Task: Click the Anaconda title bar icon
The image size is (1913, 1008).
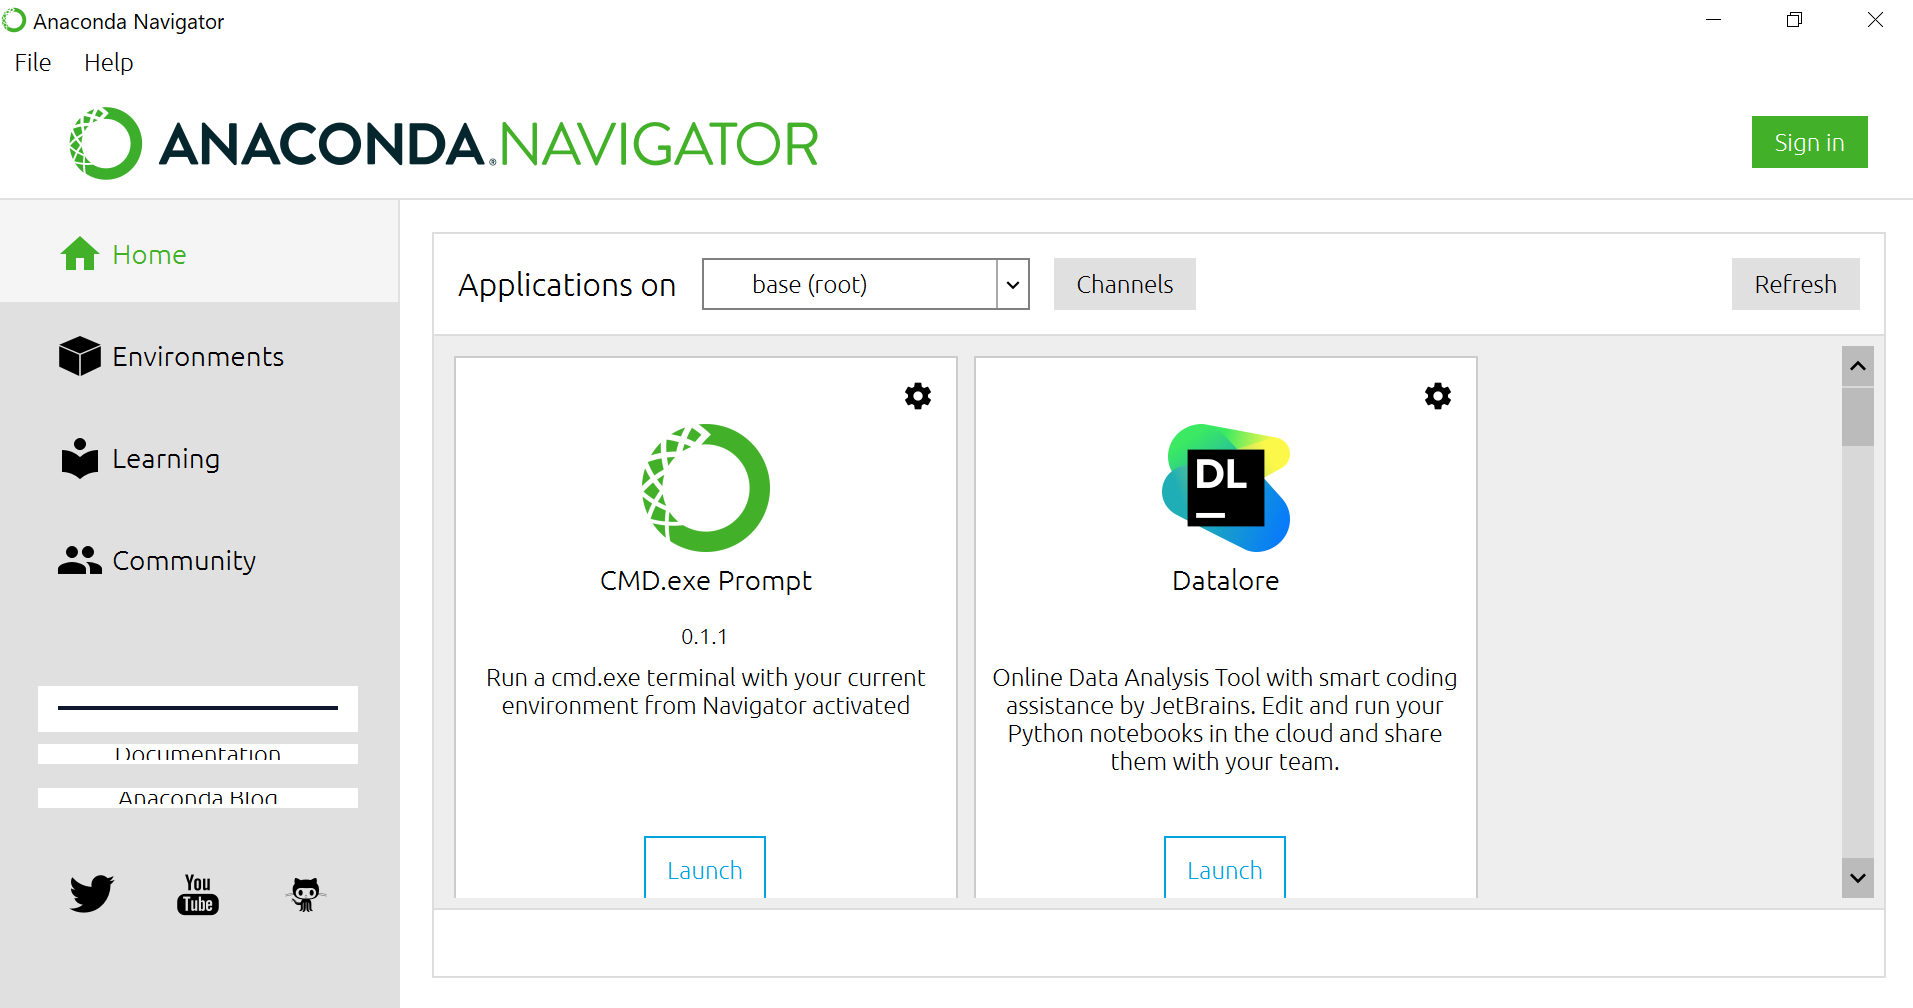Action: [14, 20]
